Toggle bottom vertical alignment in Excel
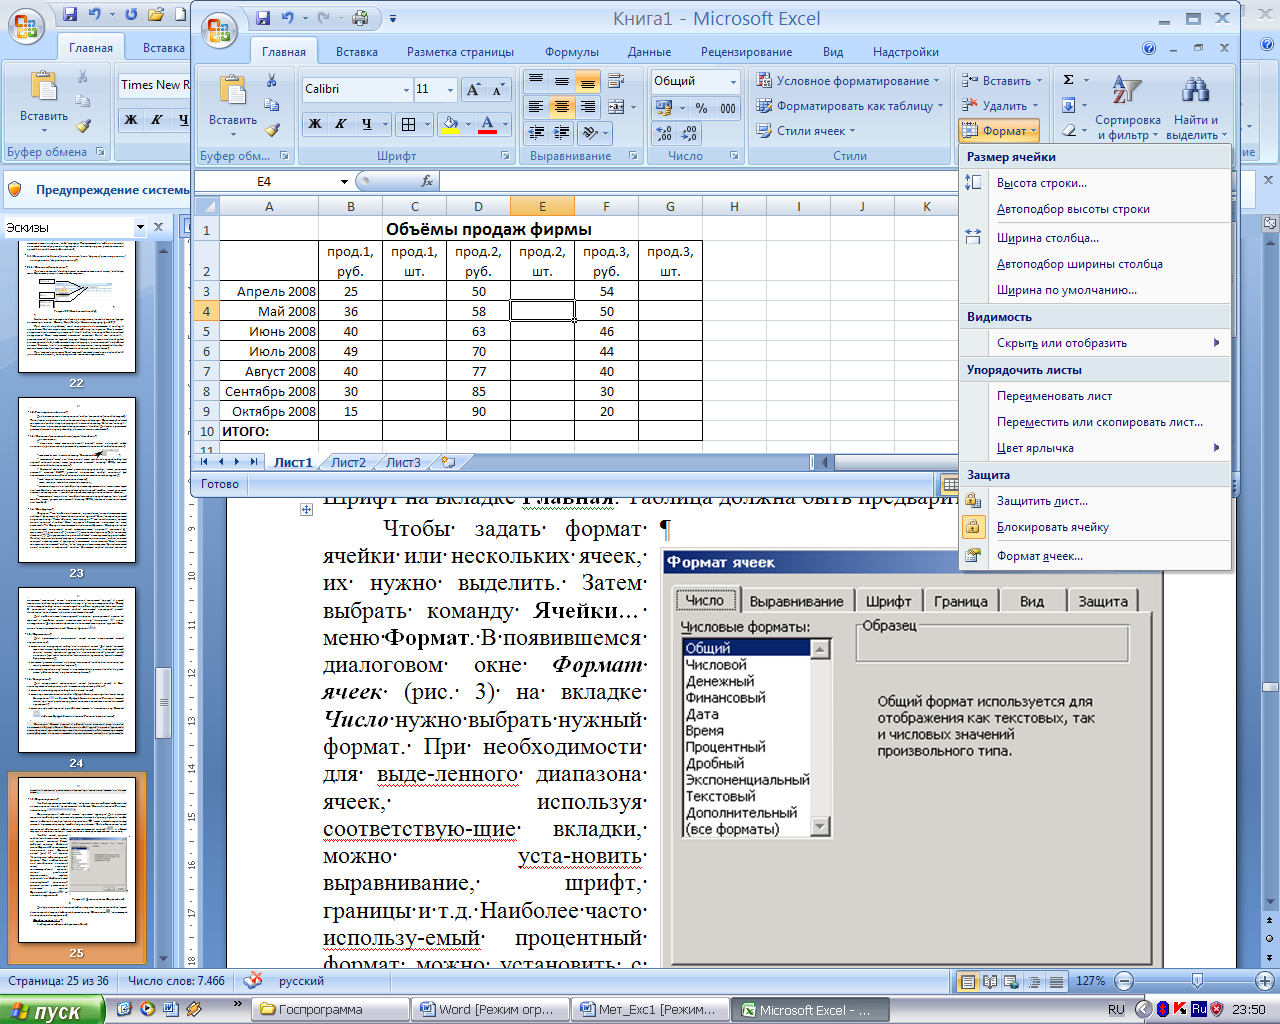 coord(588,81)
